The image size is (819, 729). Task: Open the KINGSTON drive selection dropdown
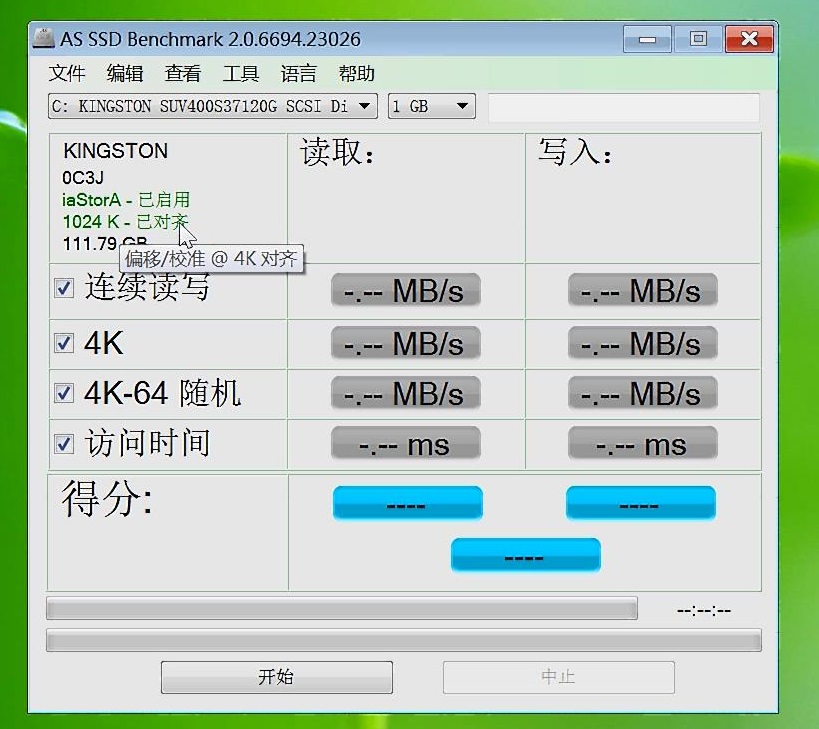coord(365,105)
